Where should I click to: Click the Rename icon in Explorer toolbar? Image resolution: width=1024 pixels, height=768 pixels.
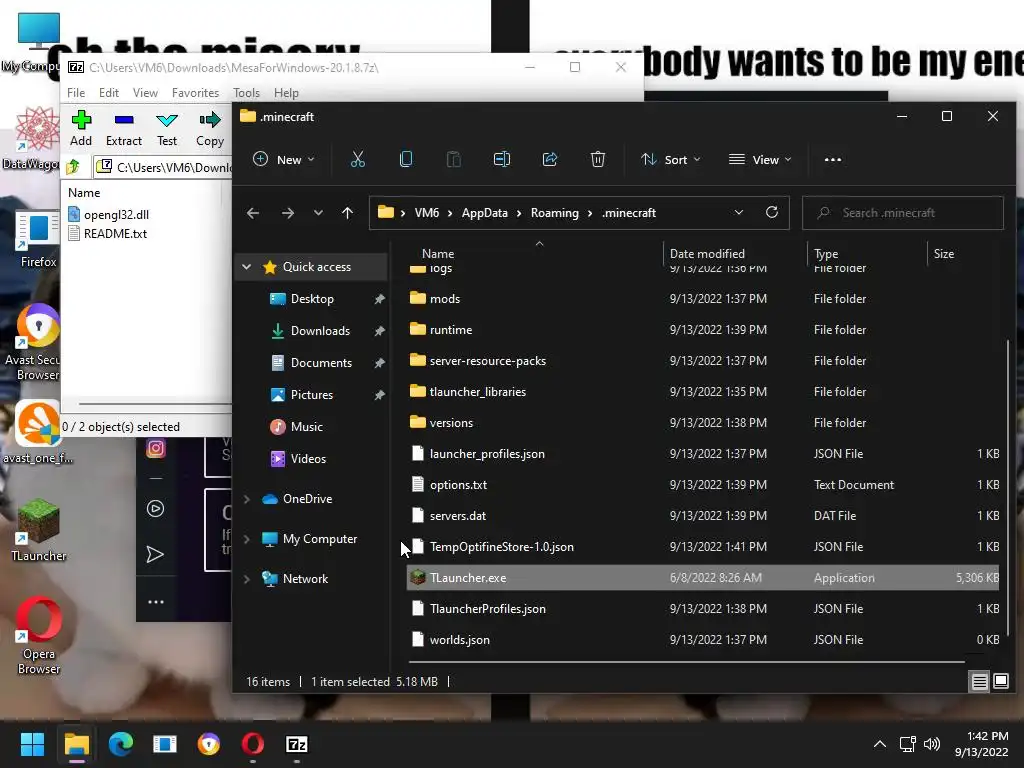(502, 159)
